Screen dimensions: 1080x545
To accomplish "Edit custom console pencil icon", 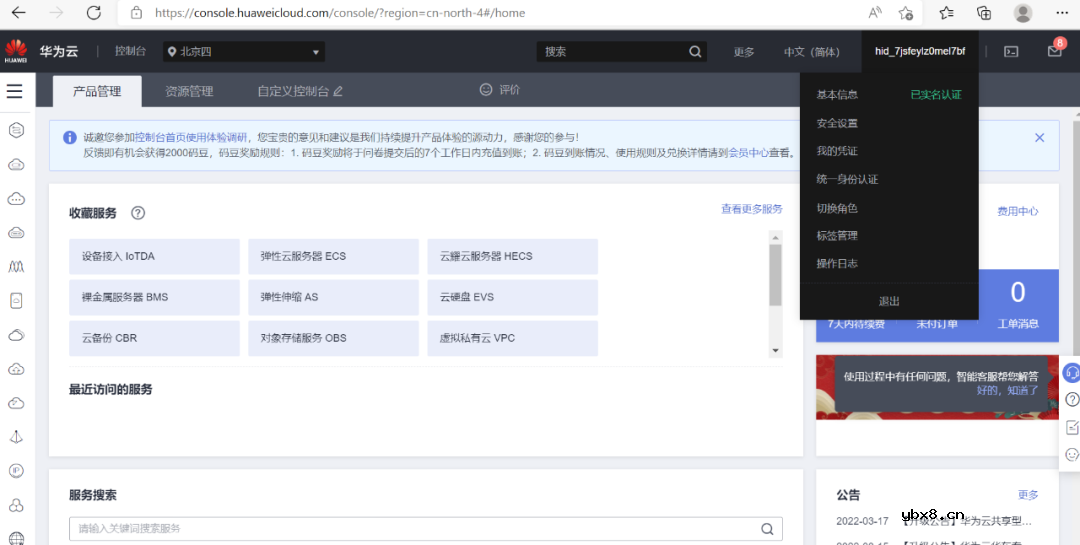I will (x=338, y=92).
